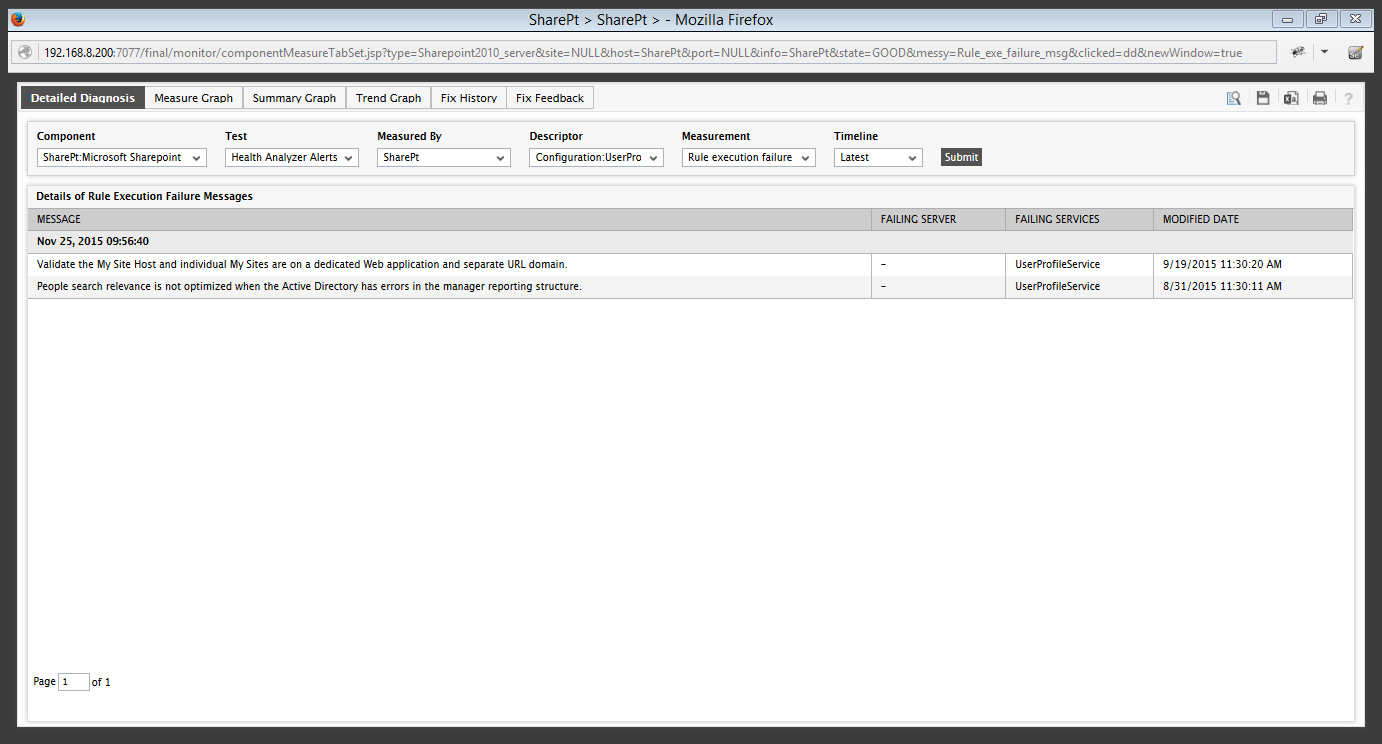
Task: Click the globe site-identity icon in the address bar
Action: coord(26,52)
